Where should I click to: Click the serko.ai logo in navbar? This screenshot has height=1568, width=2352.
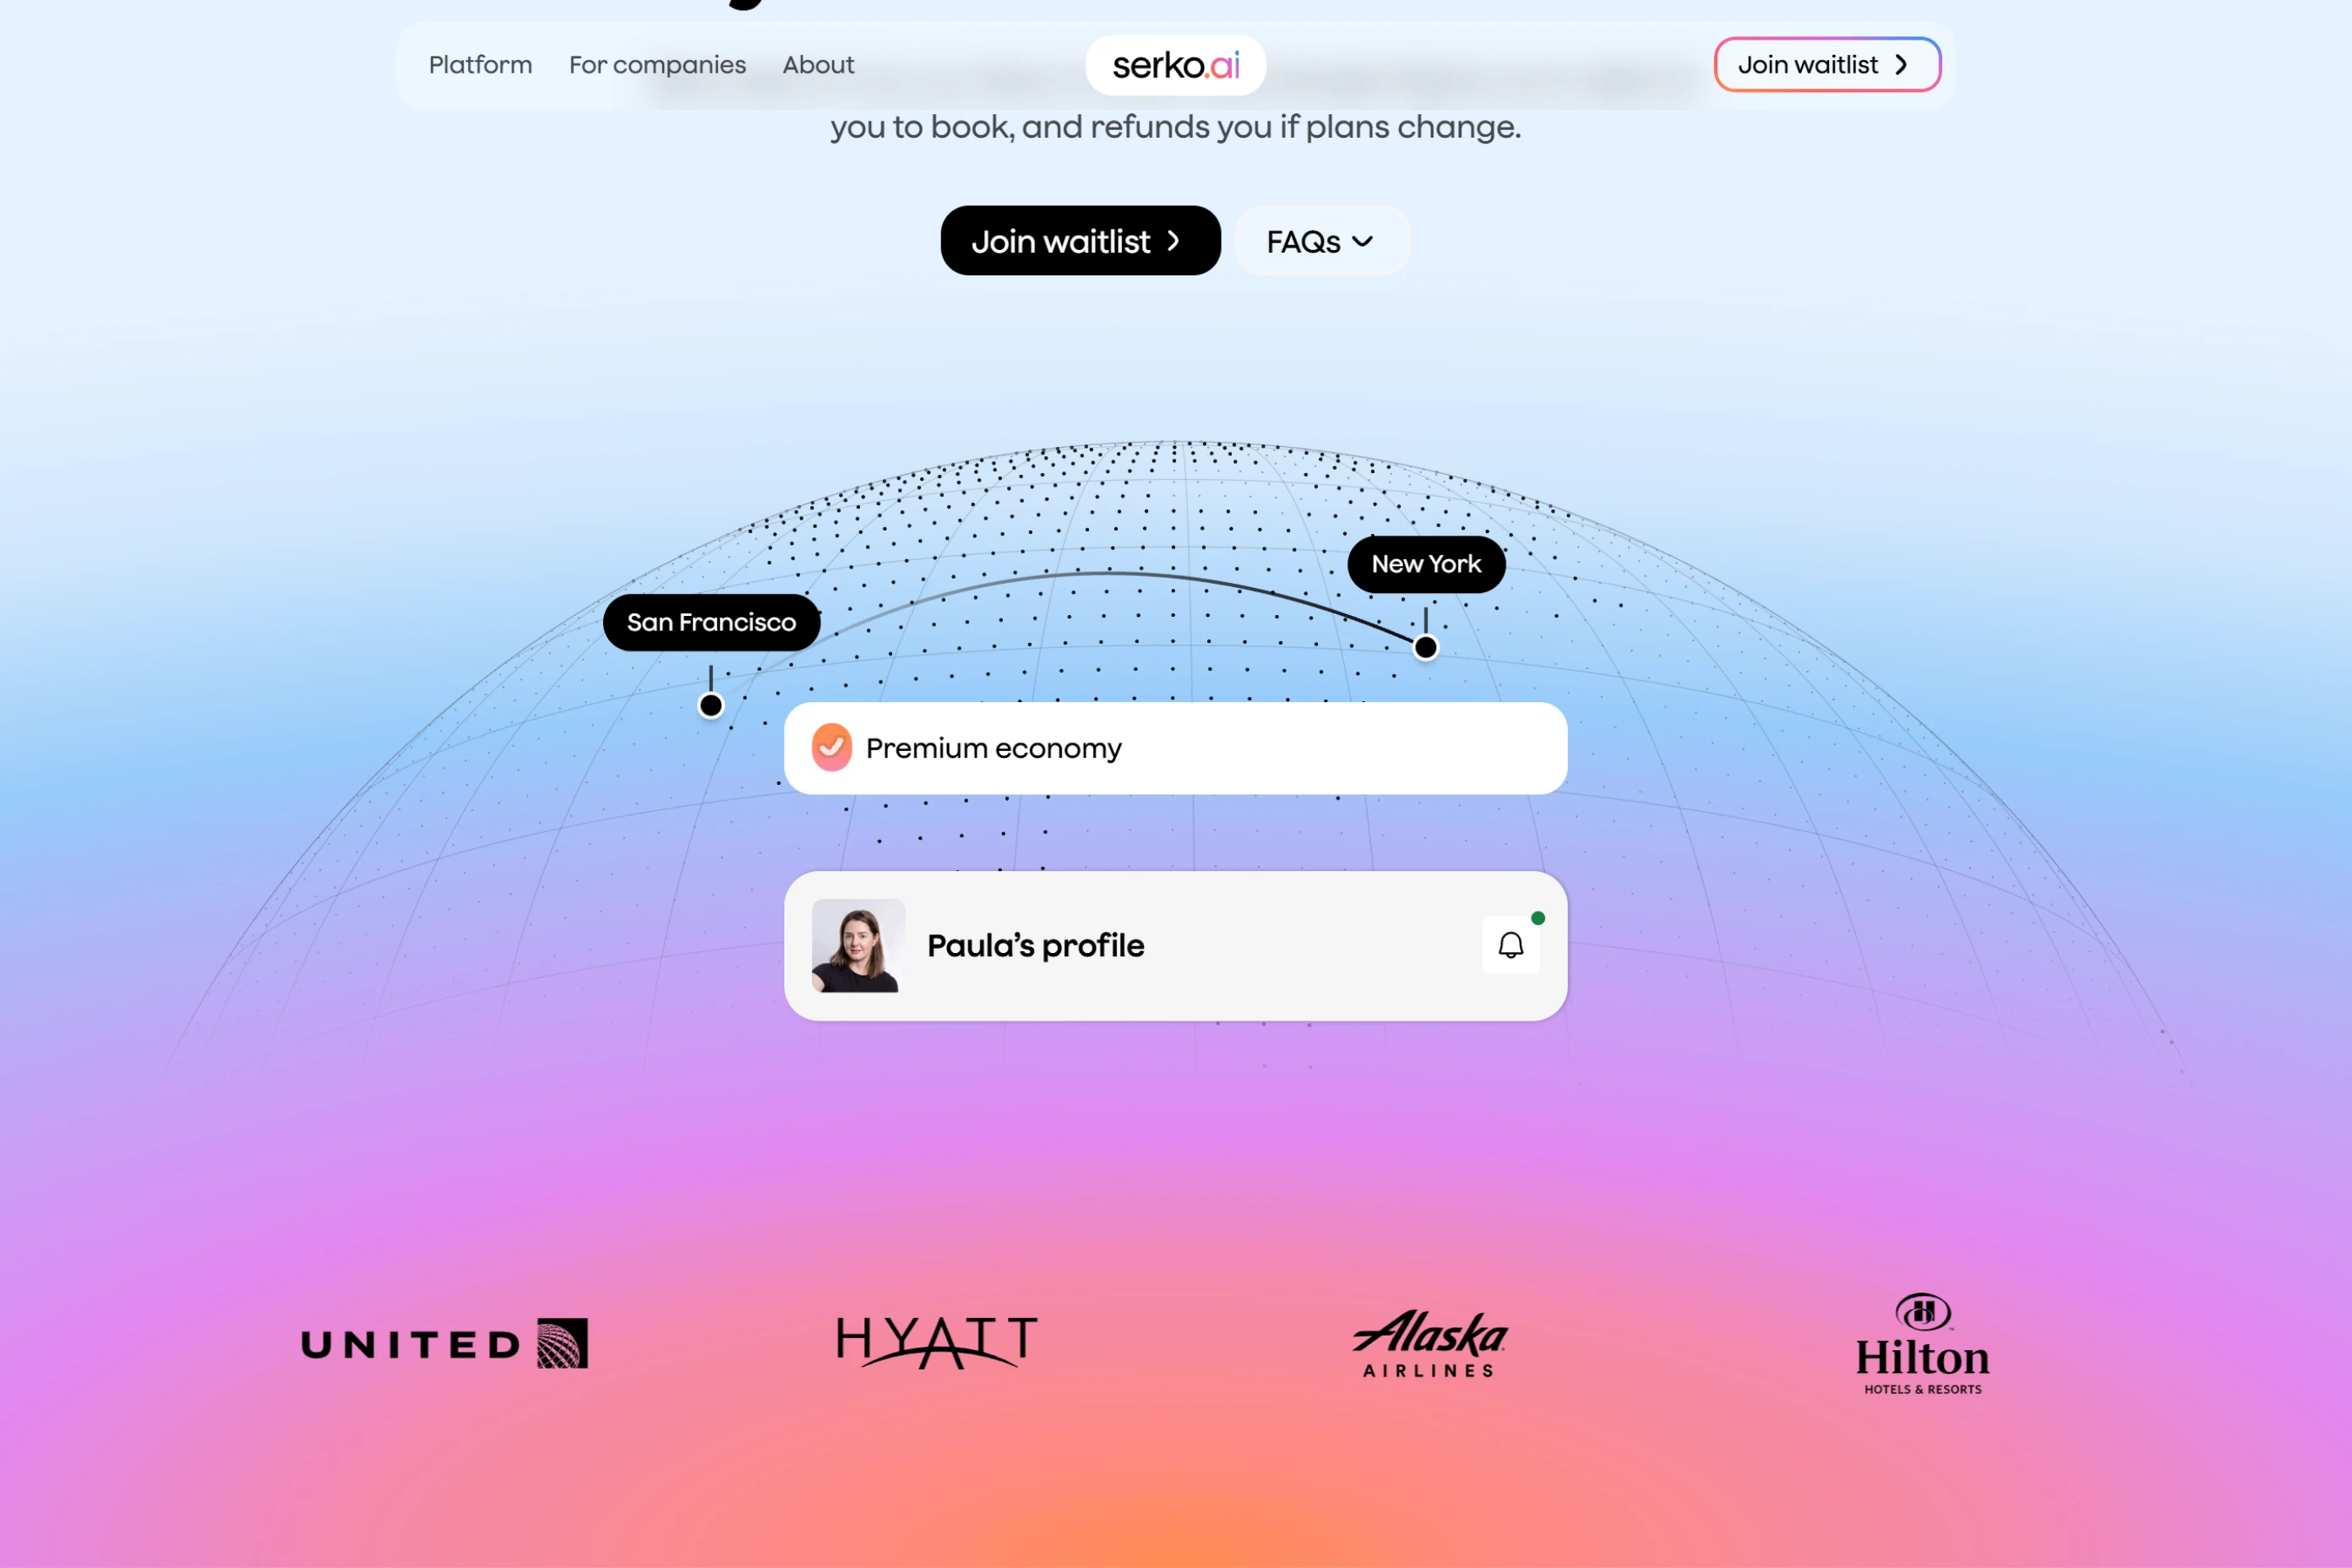tap(1175, 65)
